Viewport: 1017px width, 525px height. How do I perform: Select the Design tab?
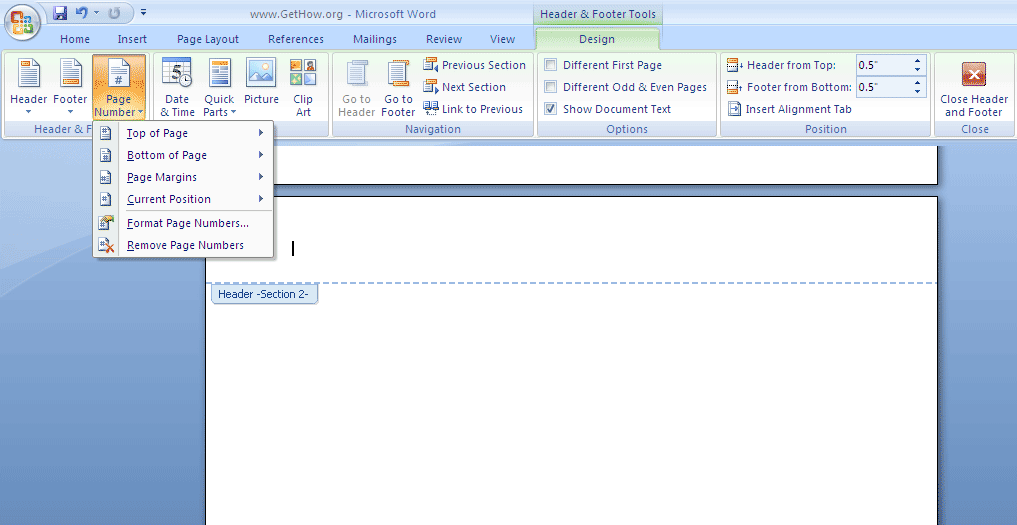597,39
